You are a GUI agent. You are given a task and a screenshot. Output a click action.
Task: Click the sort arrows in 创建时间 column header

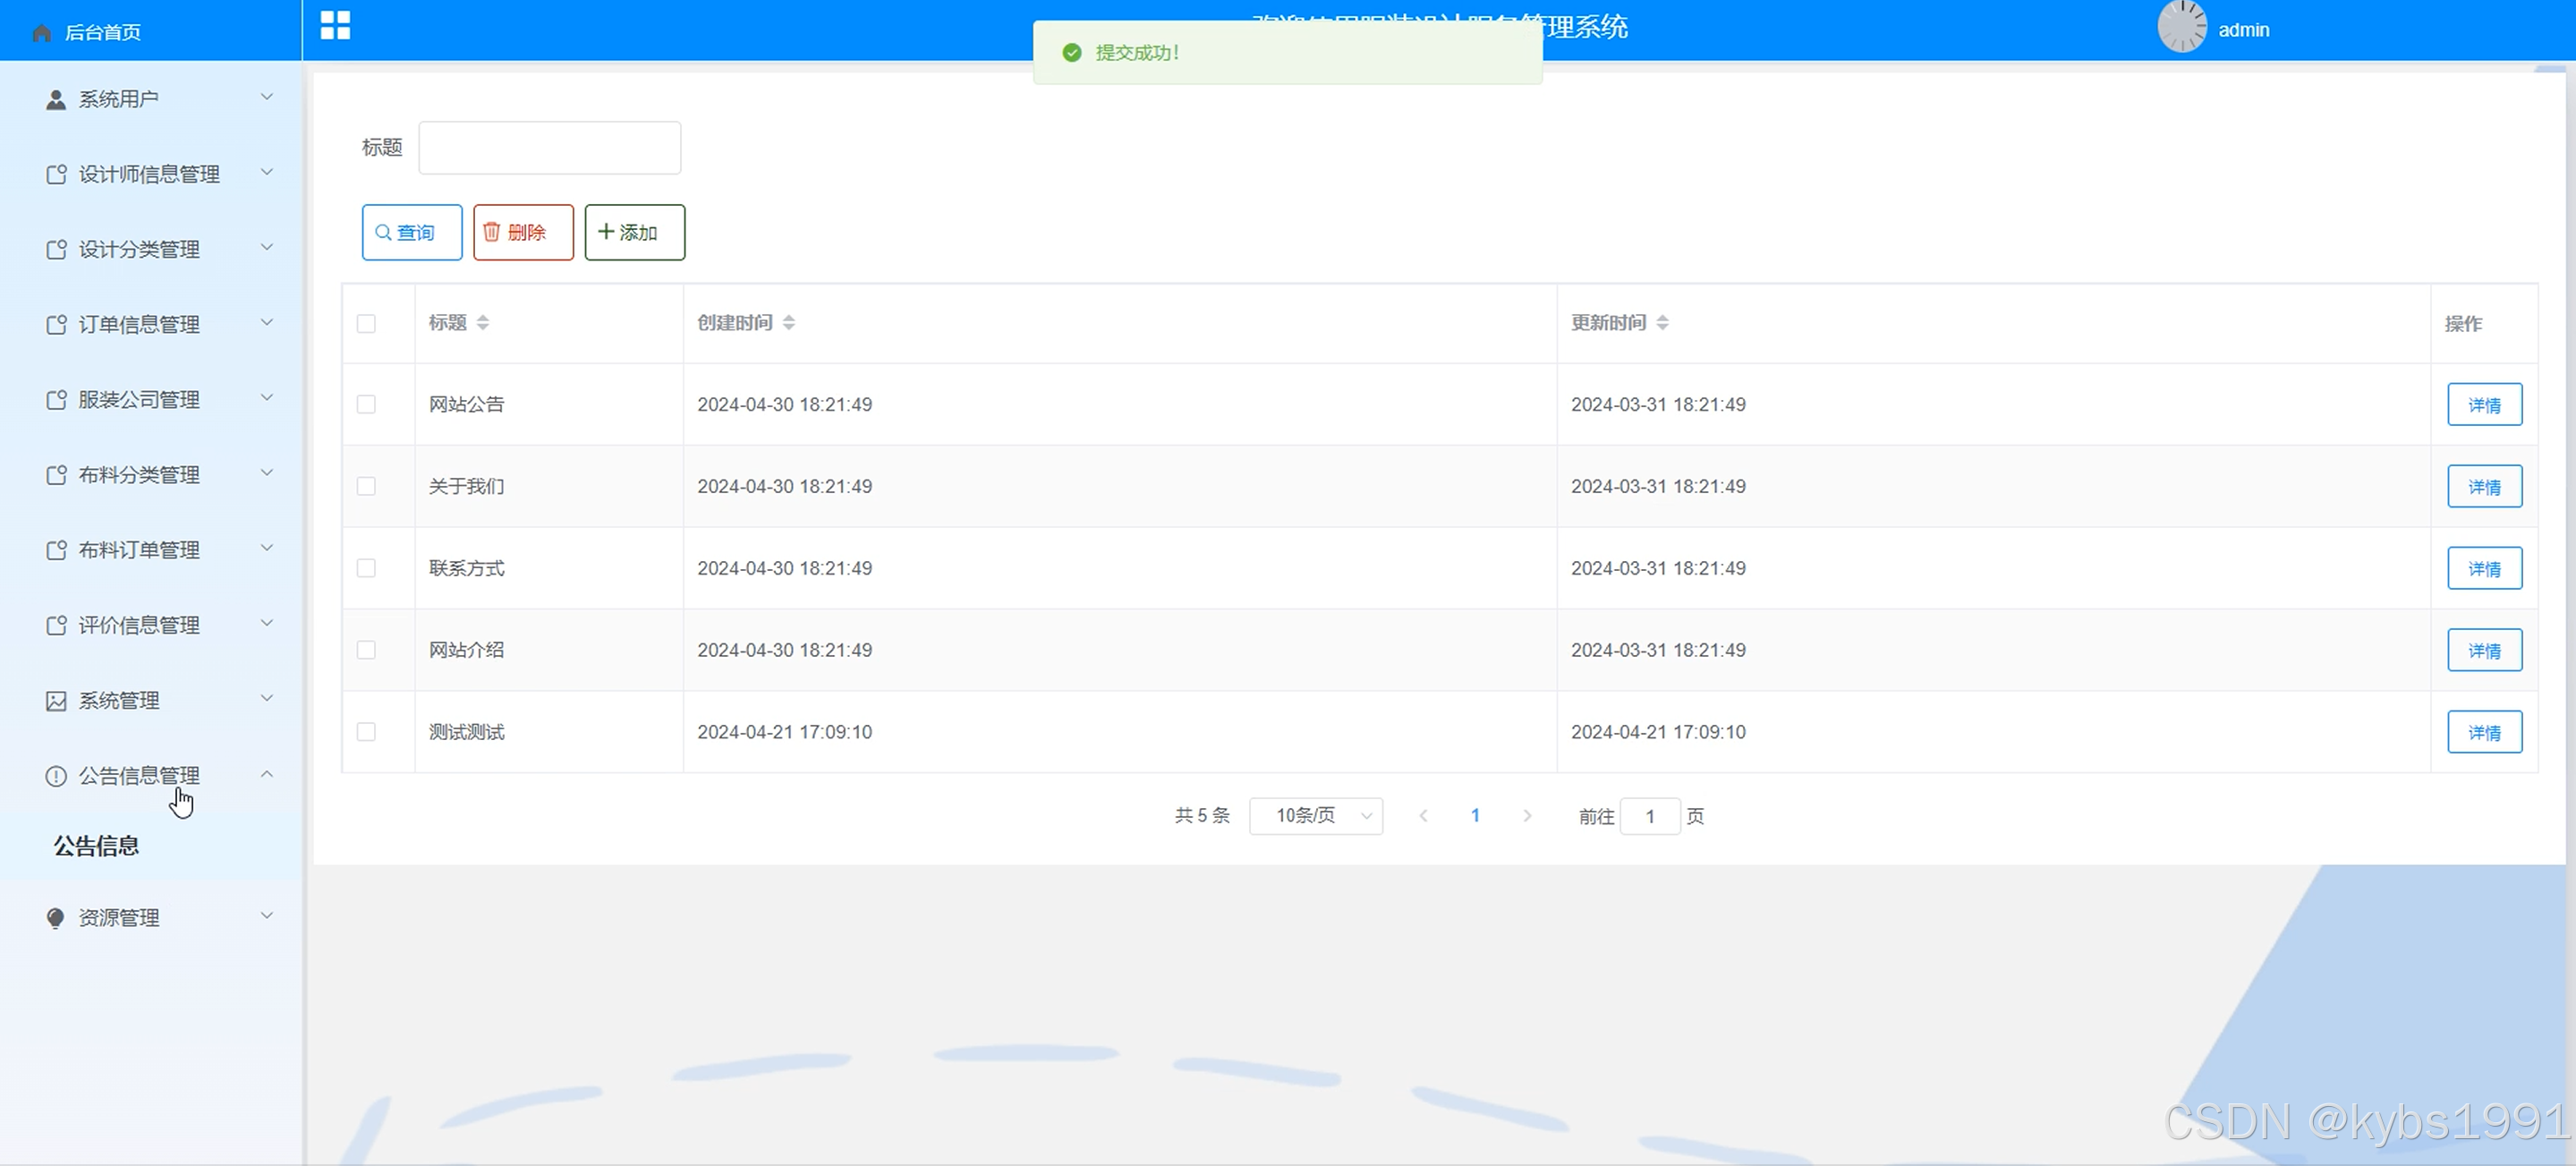pos(789,322)
